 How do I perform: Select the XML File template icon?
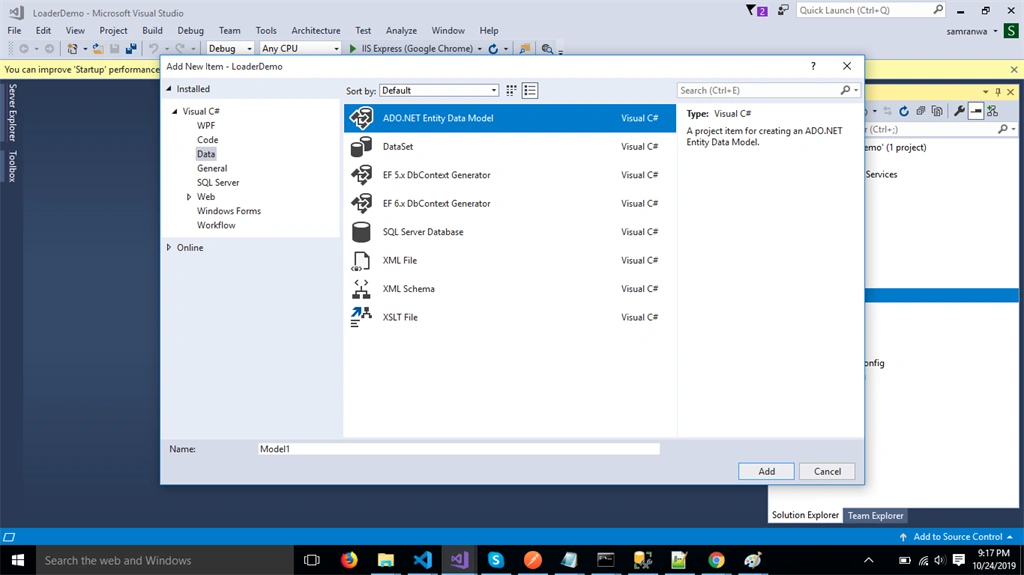tap(361, 260)
